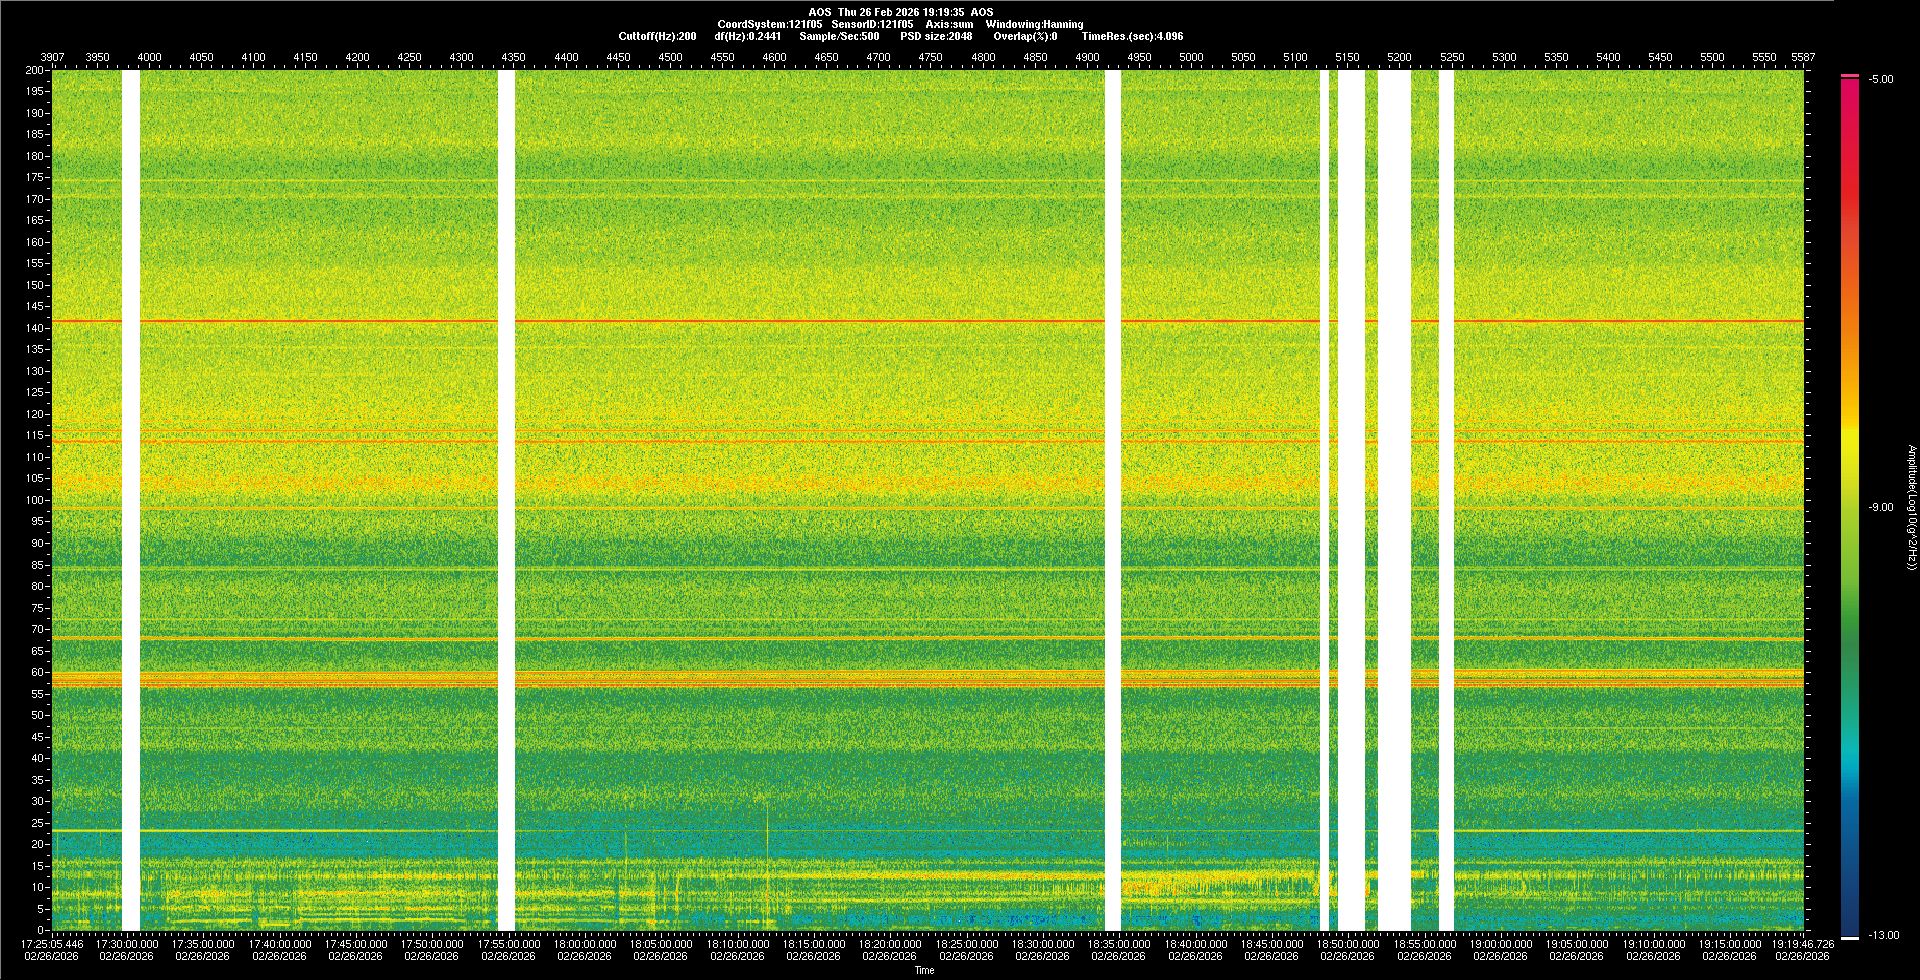Select the 19:00:00.000 time axis tick

1500,943
